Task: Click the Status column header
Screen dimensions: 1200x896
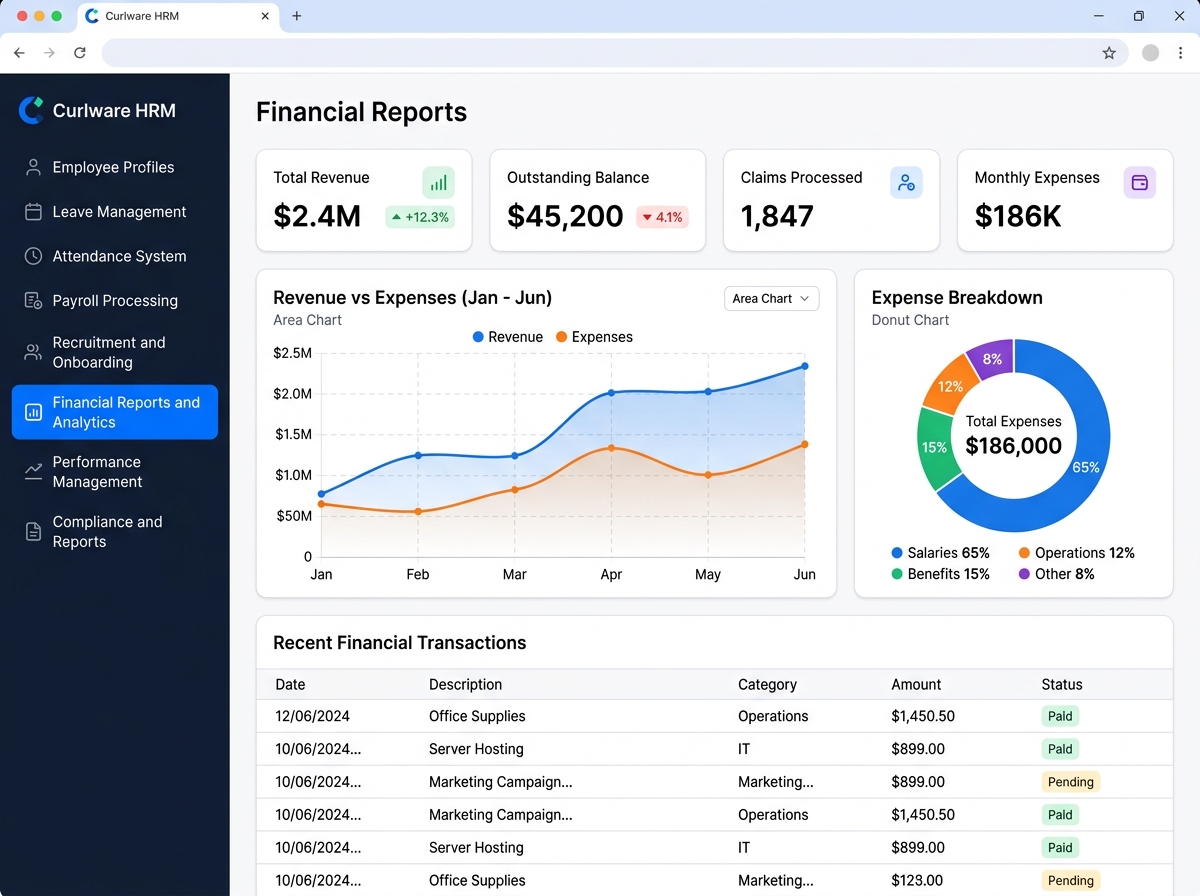Action: (x=1062, y=685)
